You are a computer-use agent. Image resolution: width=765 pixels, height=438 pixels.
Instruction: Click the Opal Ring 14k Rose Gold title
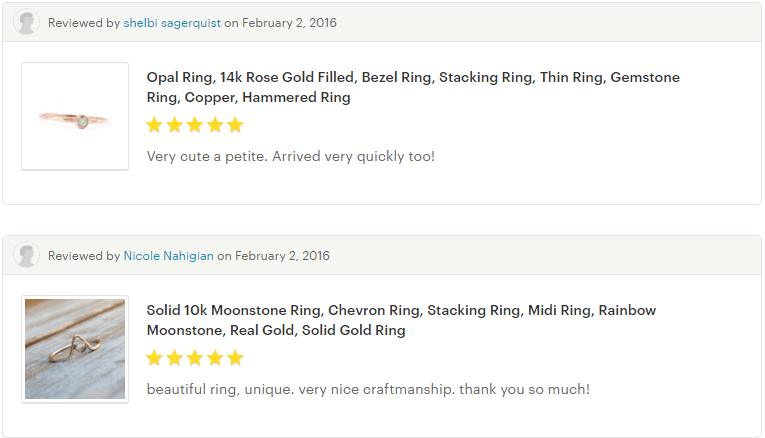(412, 87)
